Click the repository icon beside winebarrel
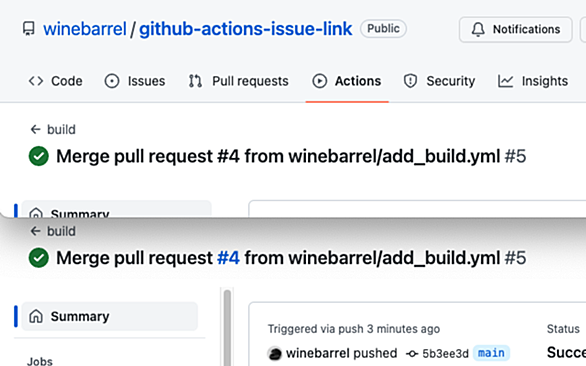 coord(29,29)
